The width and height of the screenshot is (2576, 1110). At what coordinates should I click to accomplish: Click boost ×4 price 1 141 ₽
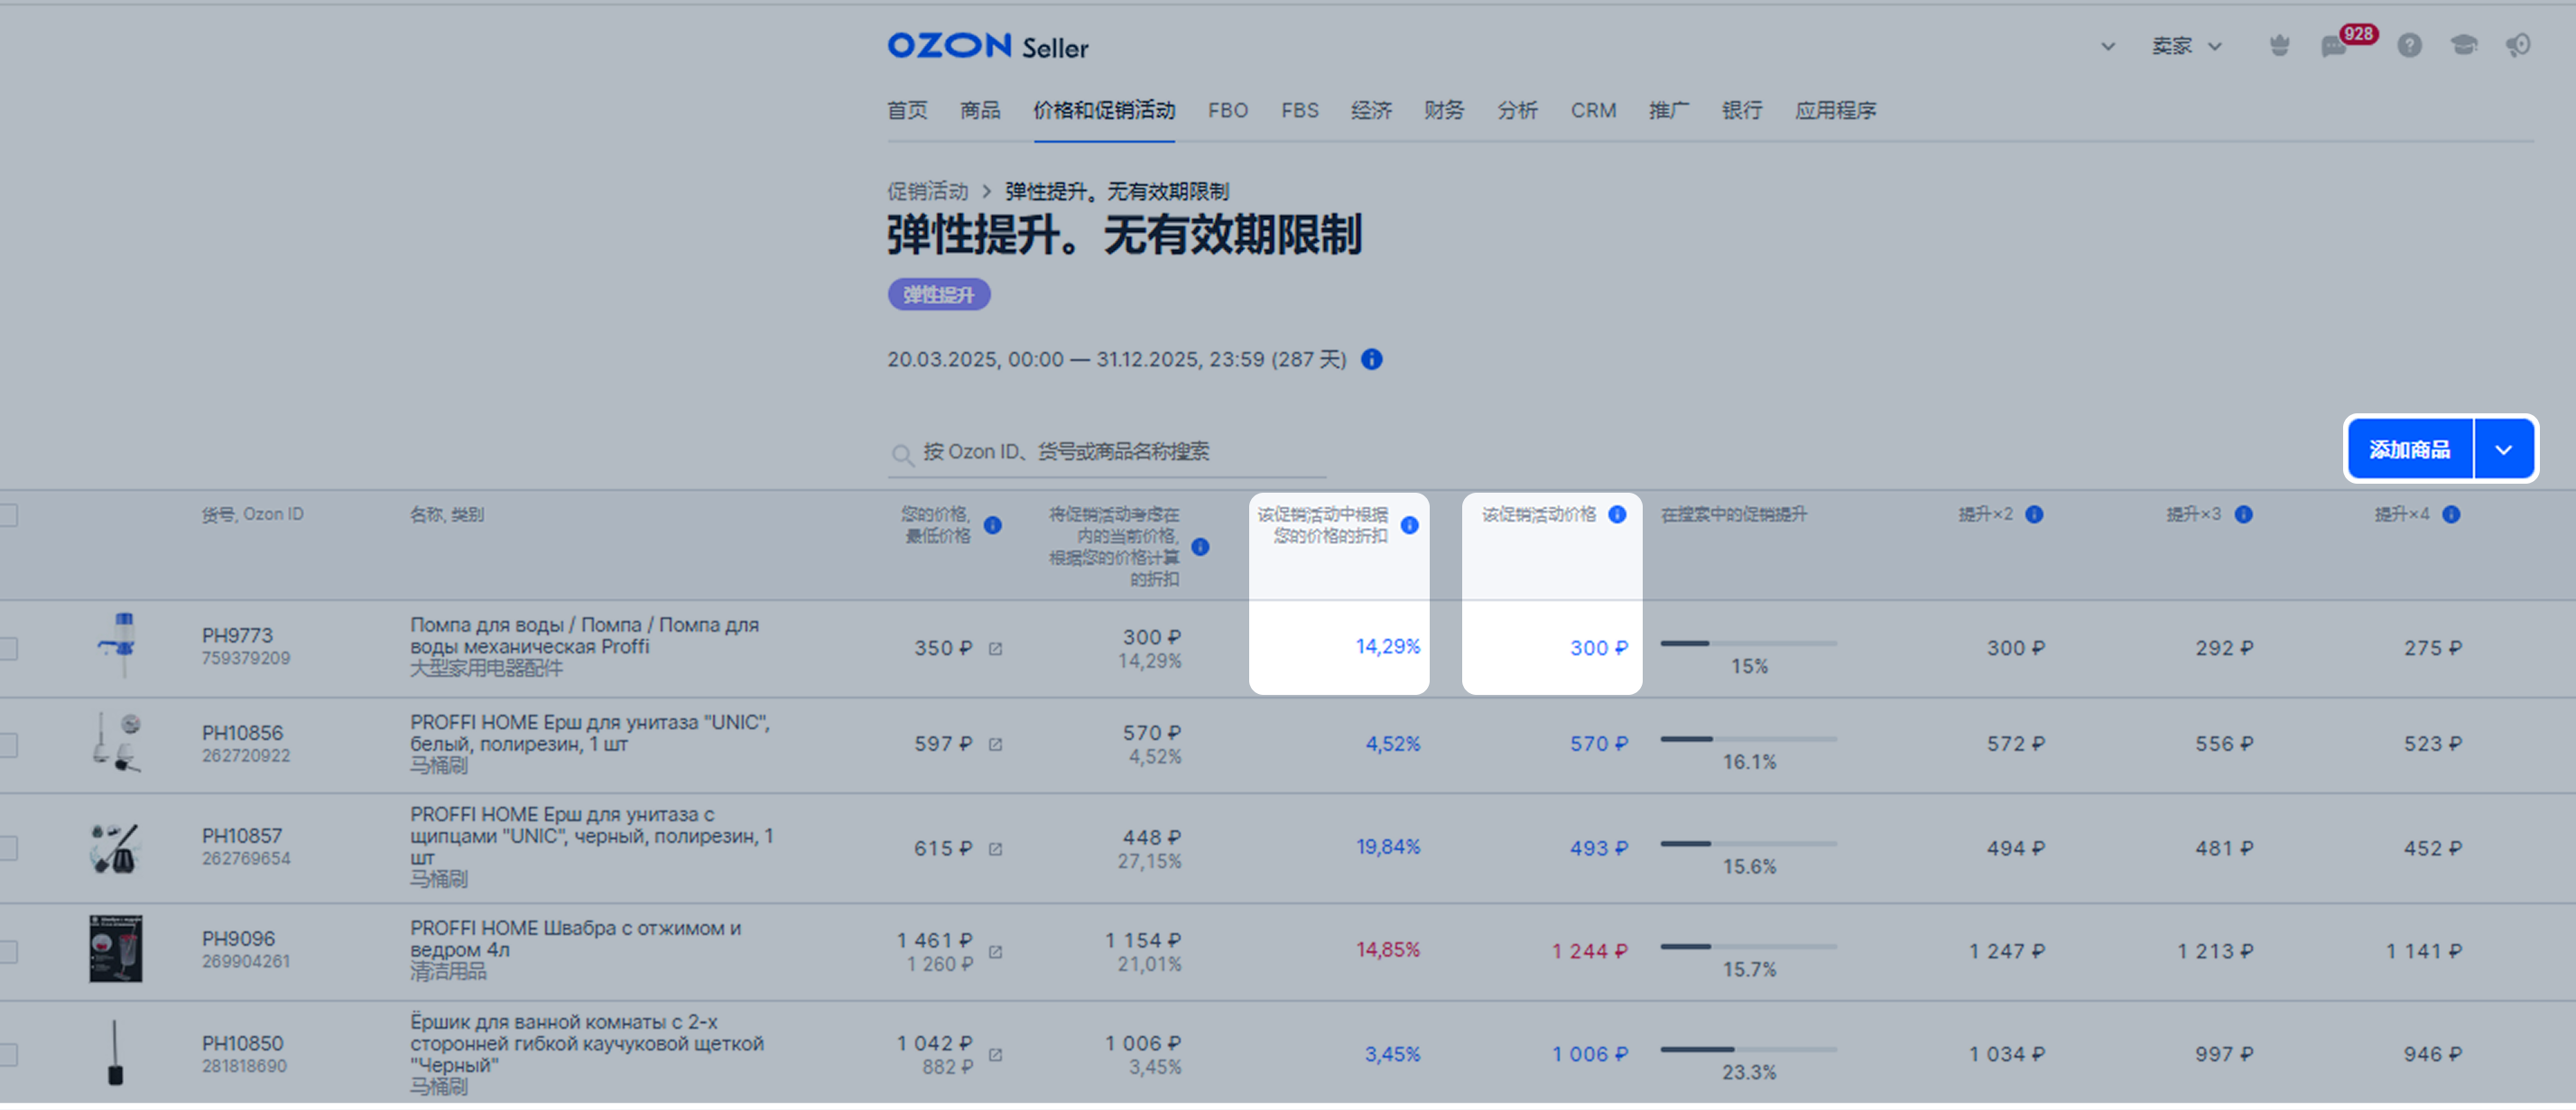(2423, 952)
